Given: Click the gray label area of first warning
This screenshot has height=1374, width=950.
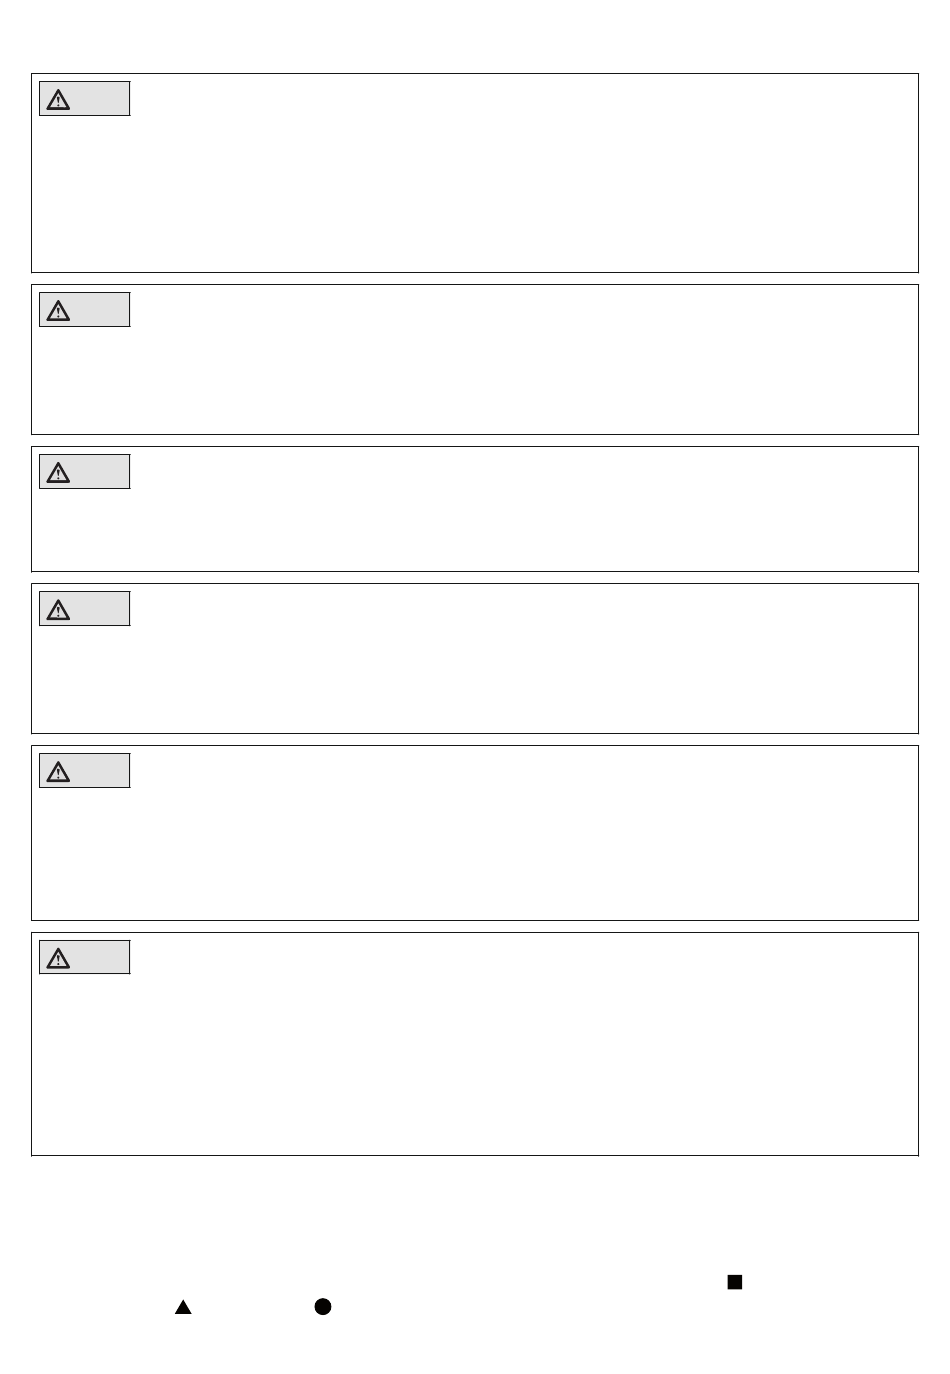Looking at the screenshot, I should 85,99.
